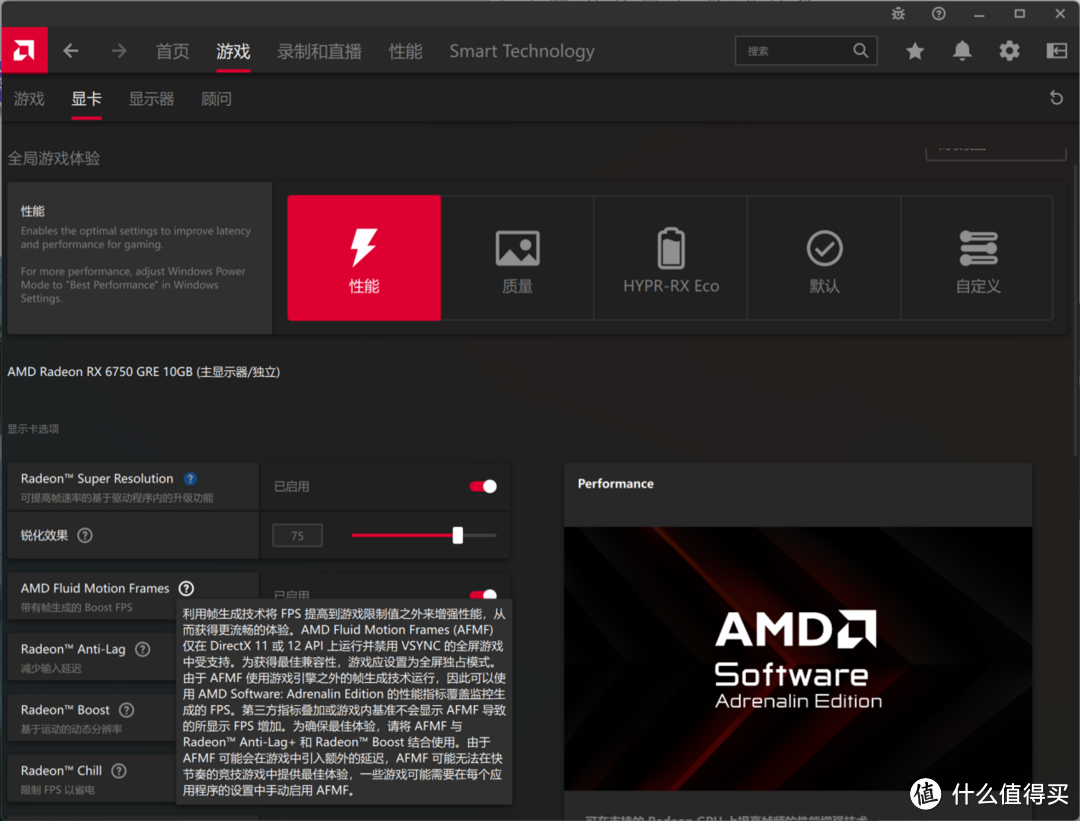Click the partially hidden dropdown near top right
Image resolution: width=1080 pixels, height=821 pixels.
click(x=995, y=152)
